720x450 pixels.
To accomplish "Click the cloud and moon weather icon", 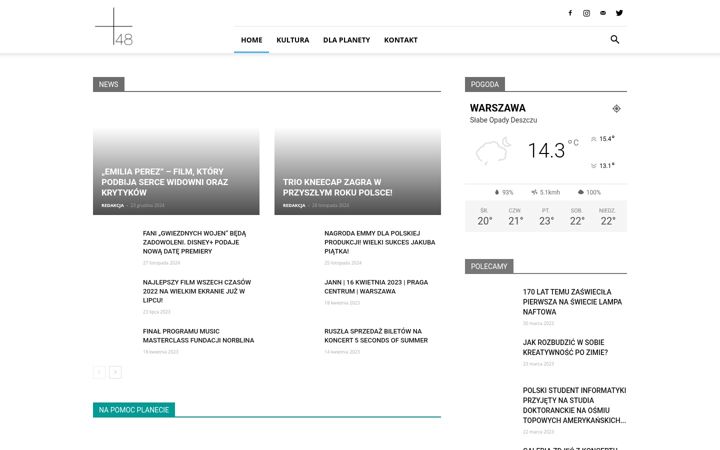I will pyautogui.click(x=493, y=151).
